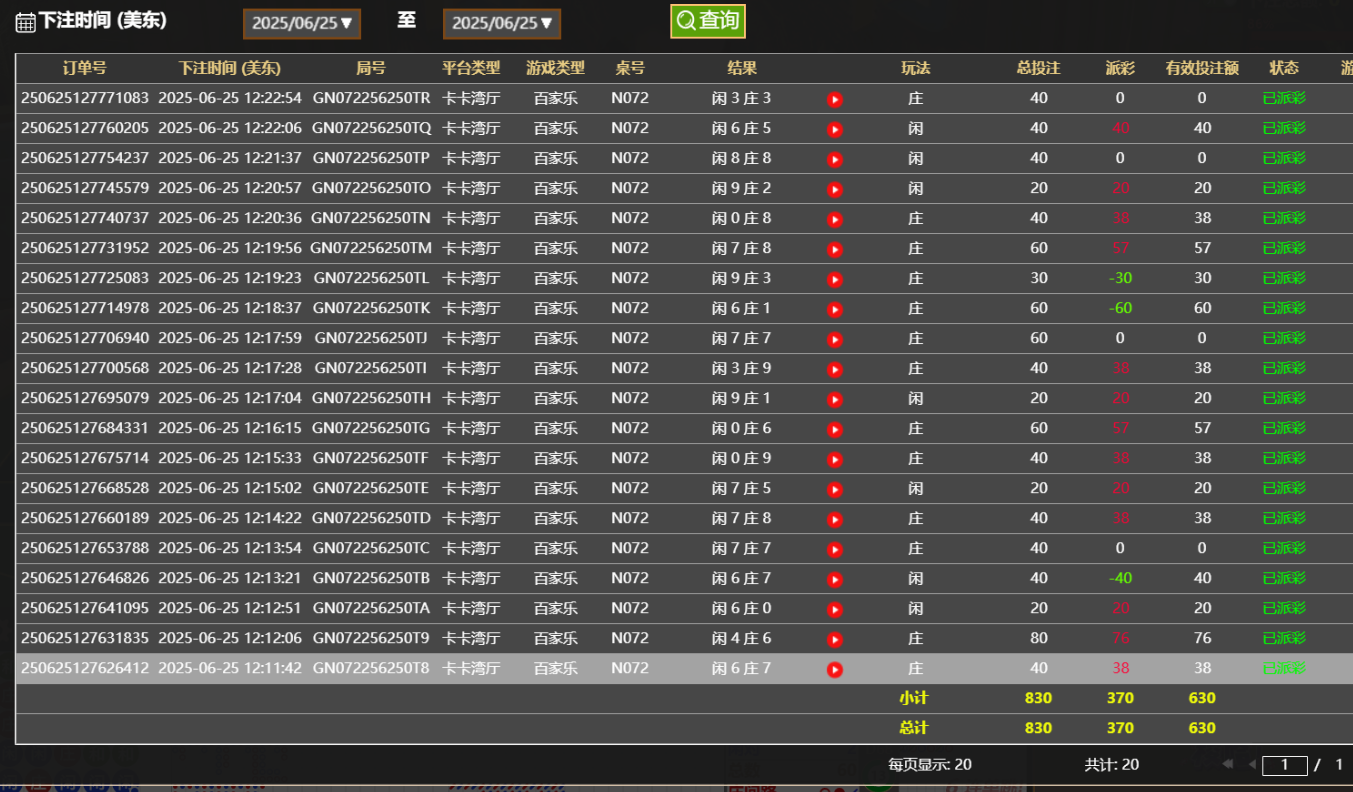1353x792 pixels.
Task: Play replay in highlighted row GN072256250T8
Action: point(835,669)
